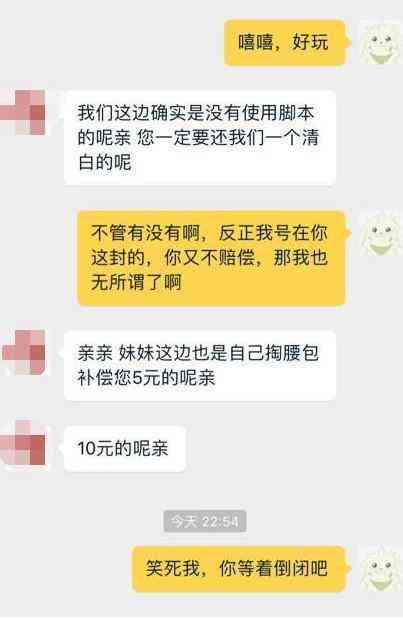Select the "笑死我，你等着倒闭吧" bubble
Viewport: 403px width, 619px height.
point(239,569)
